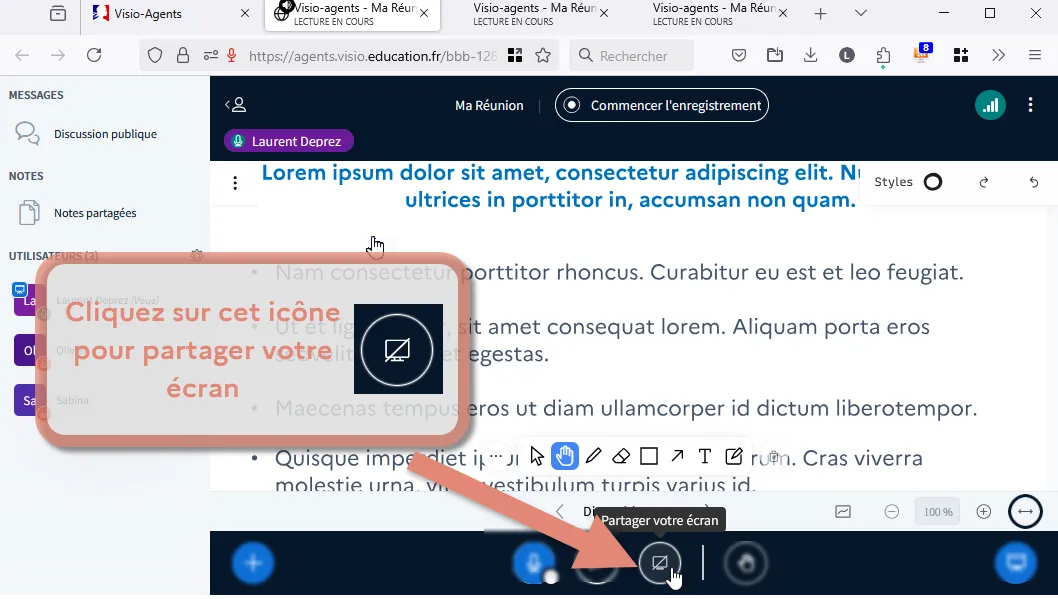This screenshot has height=599, width=1058.
Task: Zoom out the presentation
Action: (x=891, y=512)
